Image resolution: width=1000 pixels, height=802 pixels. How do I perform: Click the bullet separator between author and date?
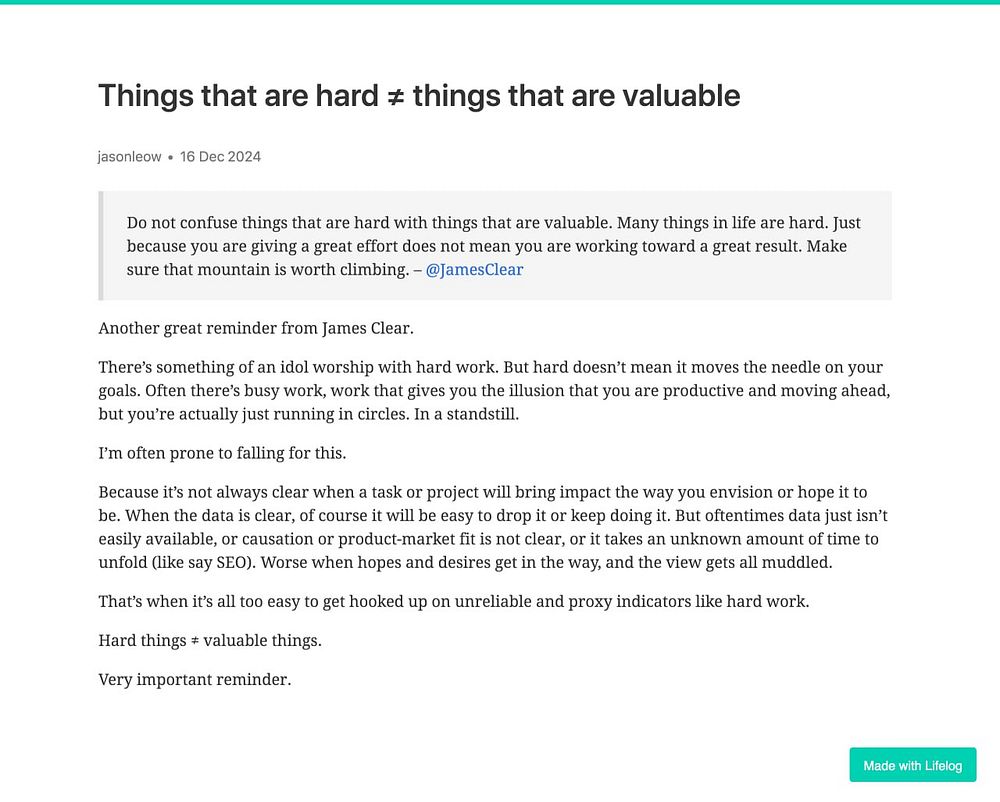click(170, 157)
